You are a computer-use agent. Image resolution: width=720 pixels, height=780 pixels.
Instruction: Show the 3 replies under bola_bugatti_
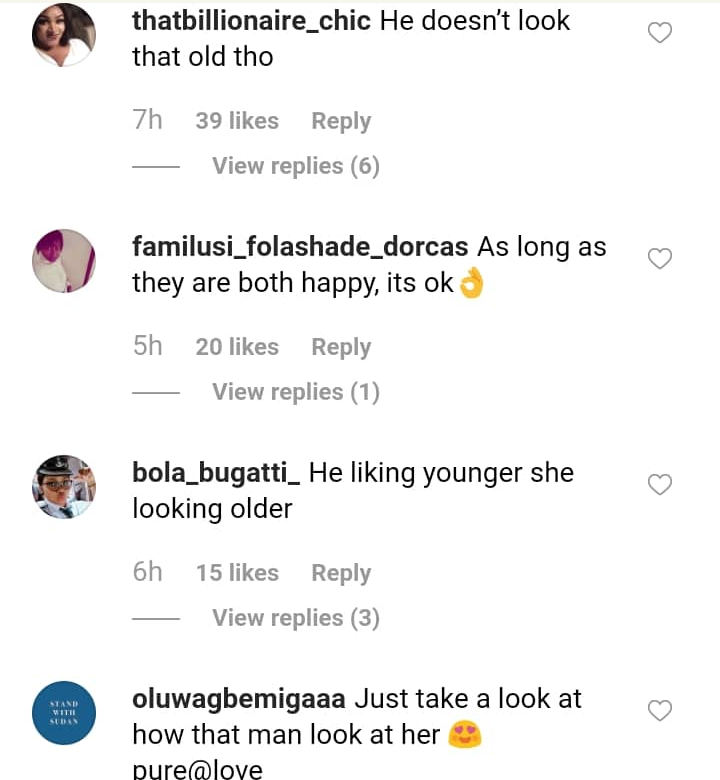click(x=295, y=618)
